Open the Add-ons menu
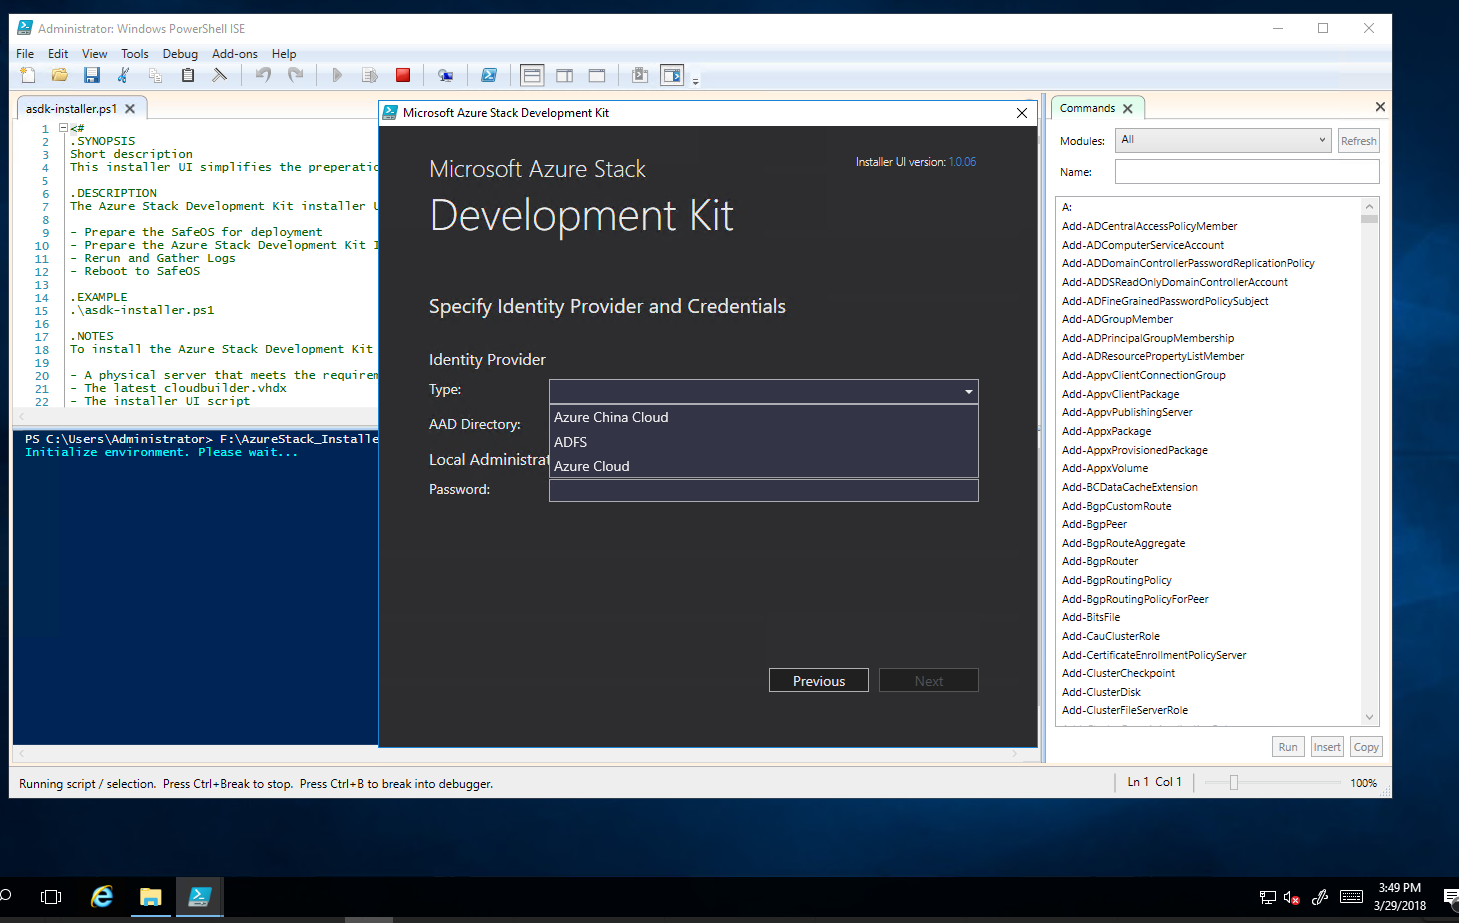 pyautogui.click(x=234, y=54)
